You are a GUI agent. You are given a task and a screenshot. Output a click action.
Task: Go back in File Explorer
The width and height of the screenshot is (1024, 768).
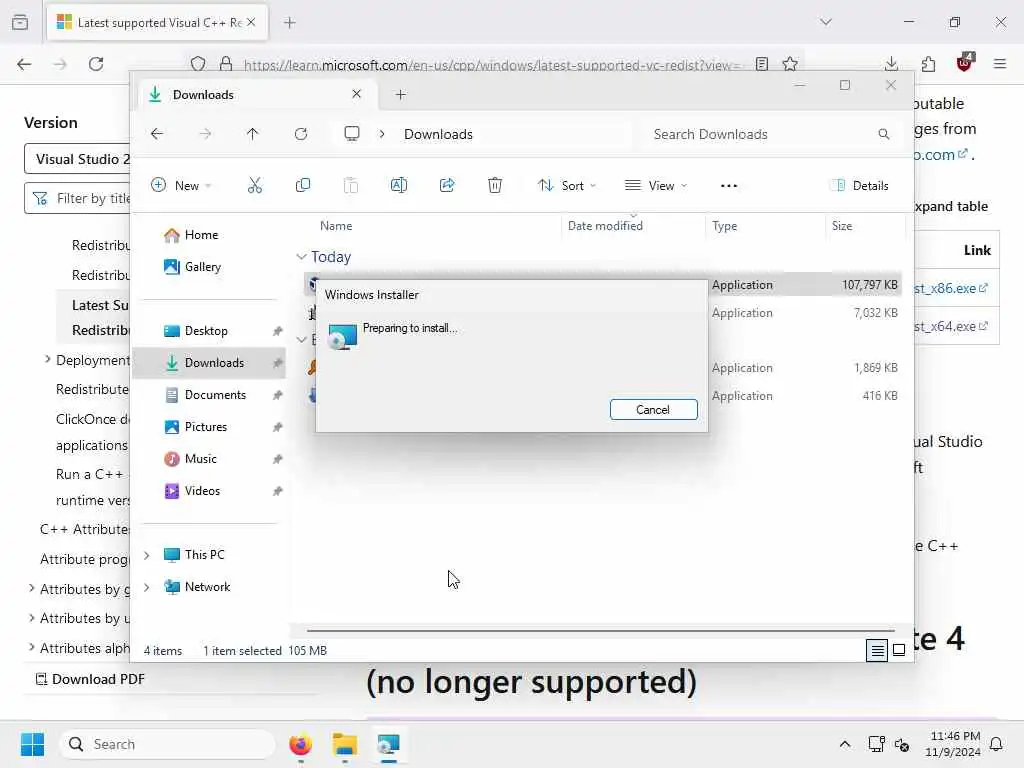(x=157, y=134)
